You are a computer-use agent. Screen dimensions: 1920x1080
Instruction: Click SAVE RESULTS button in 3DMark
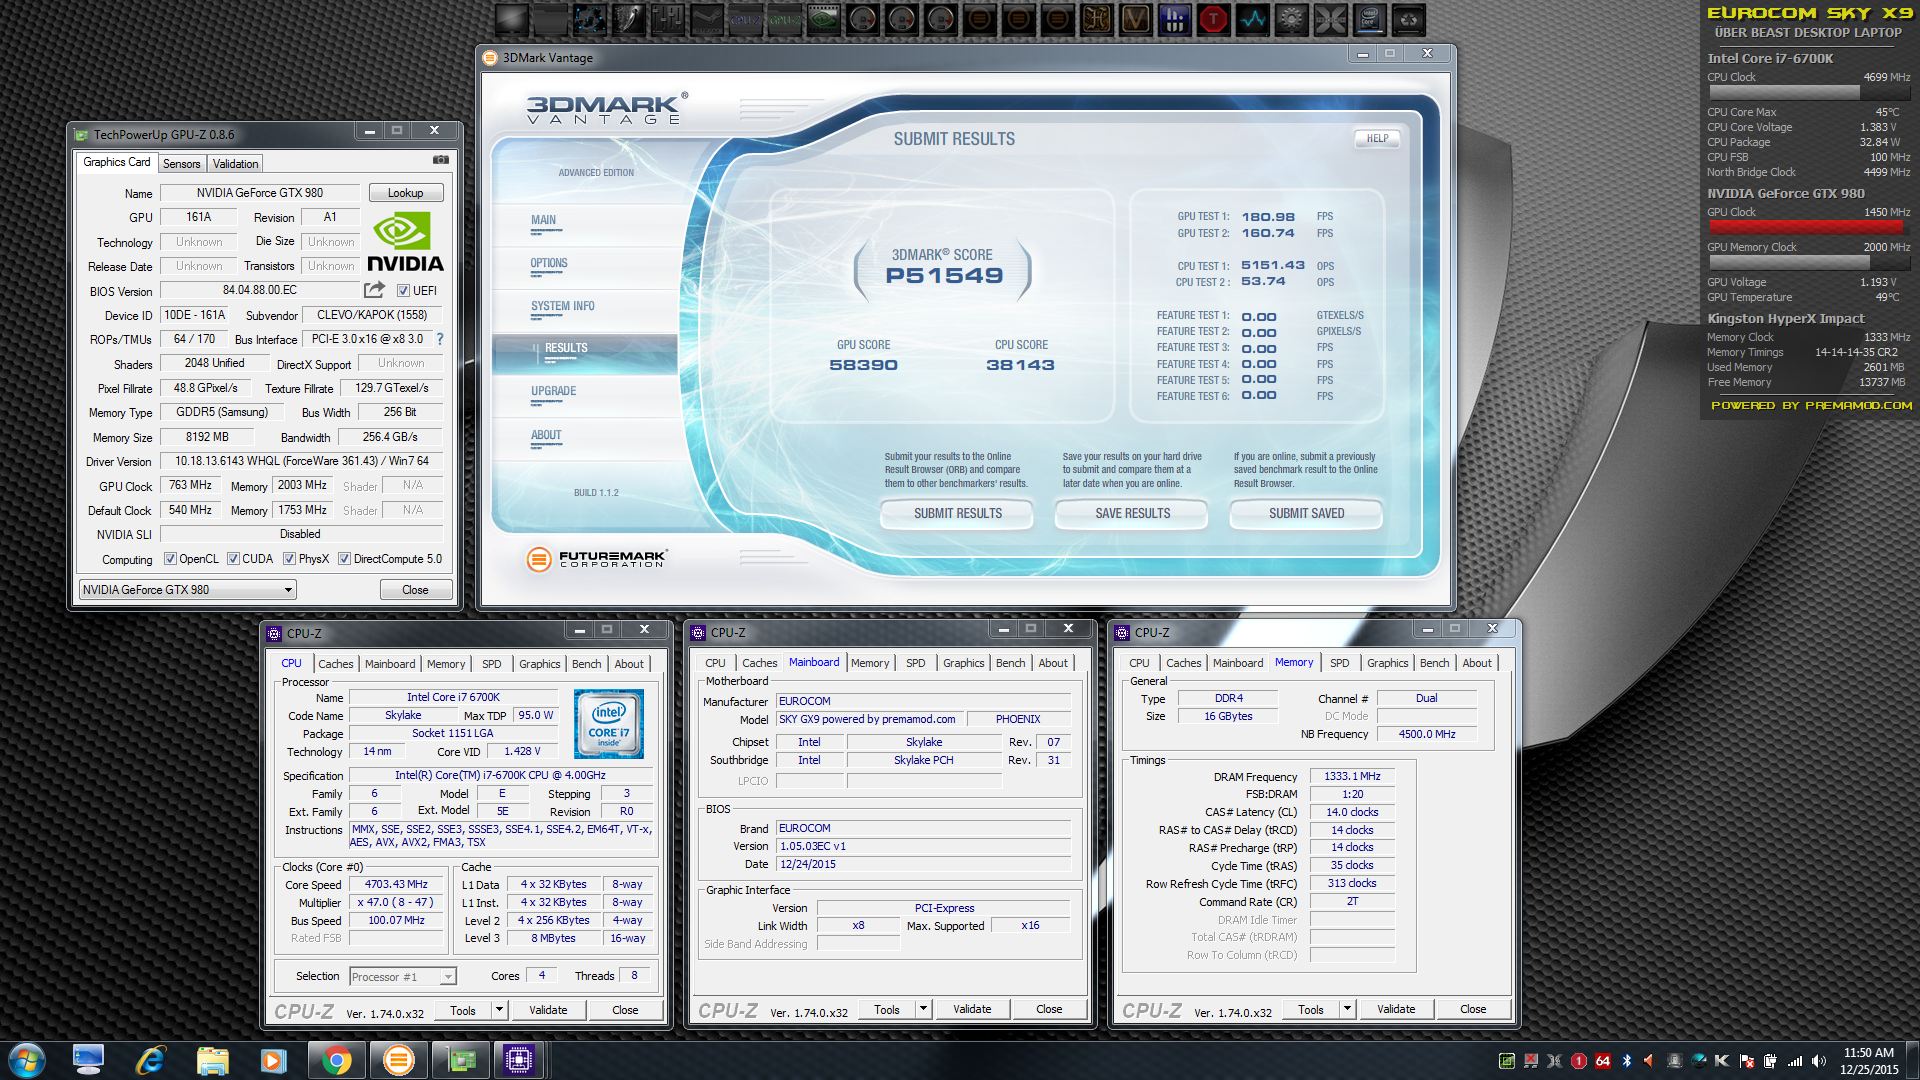click(x=1132, y=513)
